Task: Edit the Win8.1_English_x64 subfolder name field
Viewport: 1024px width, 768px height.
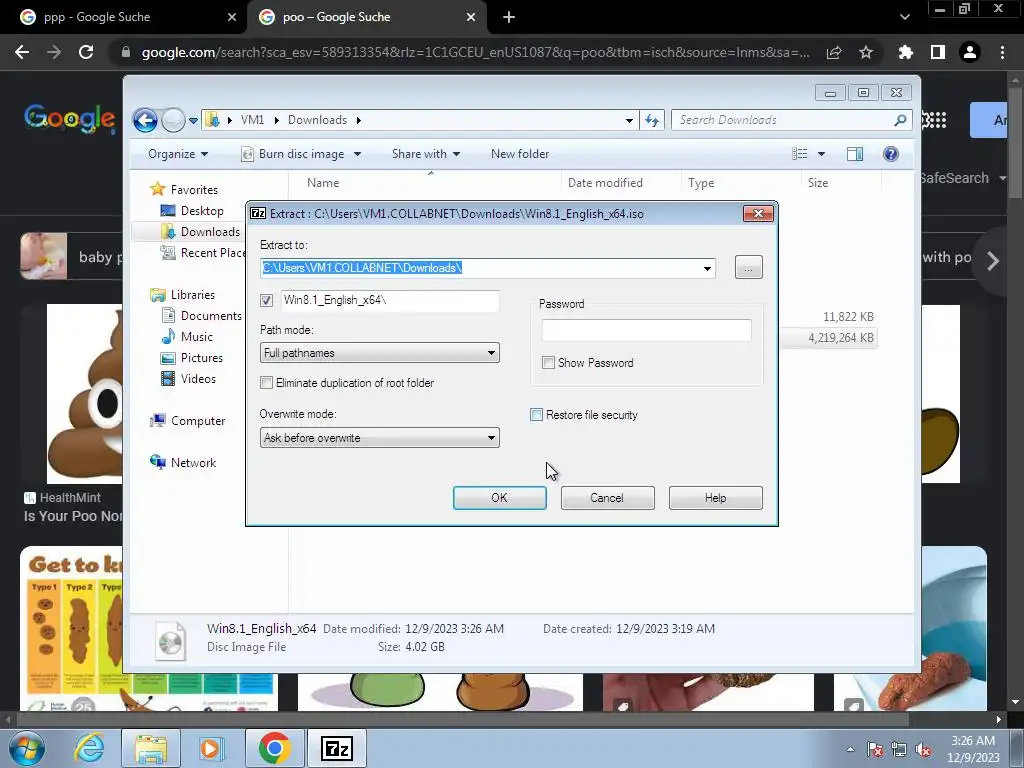Action: coord(390,300)
